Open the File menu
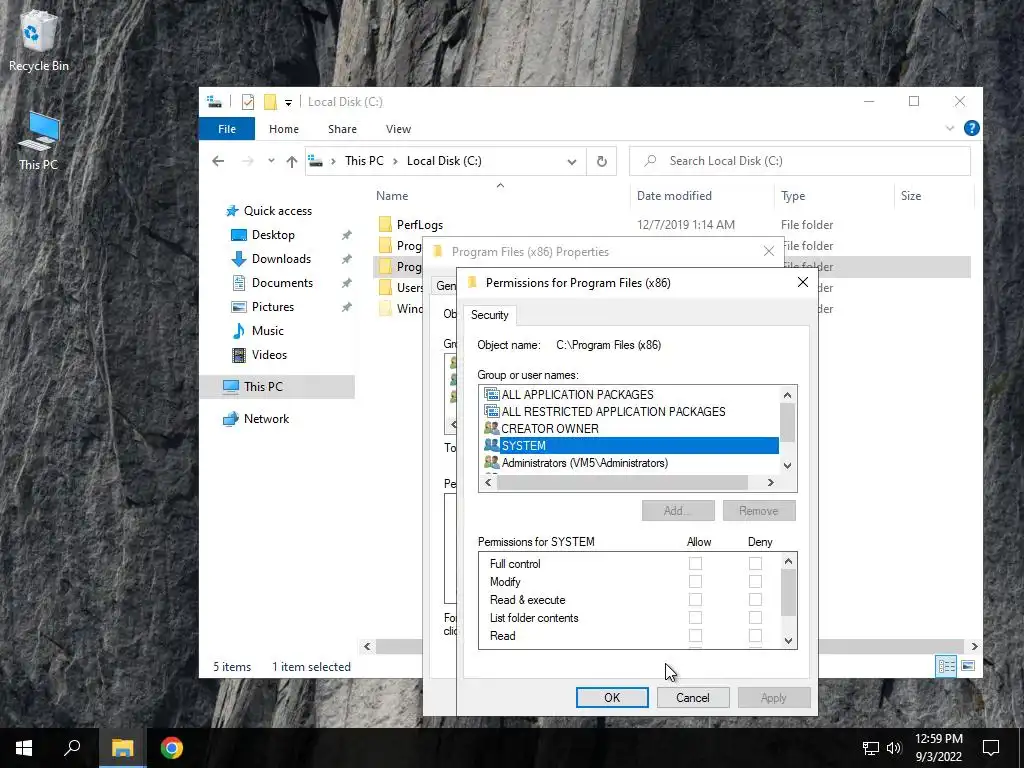The image size is (1024, 768). pyautogui.click(x=227, y=129)
